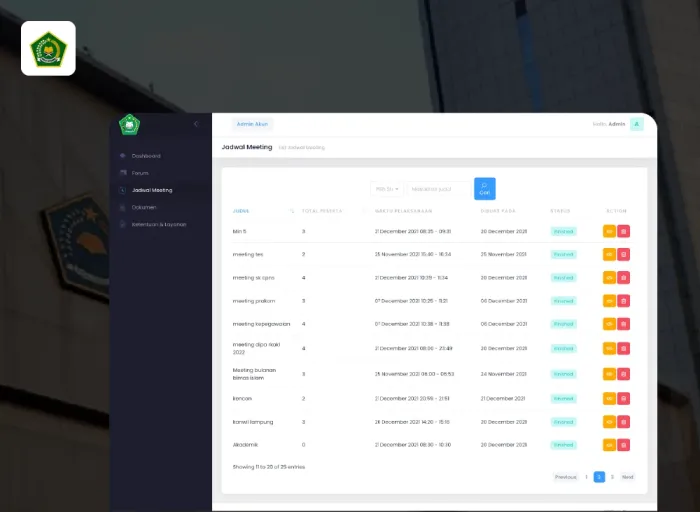Delete the kanwil lampung meeting entry

coord(623,422)
